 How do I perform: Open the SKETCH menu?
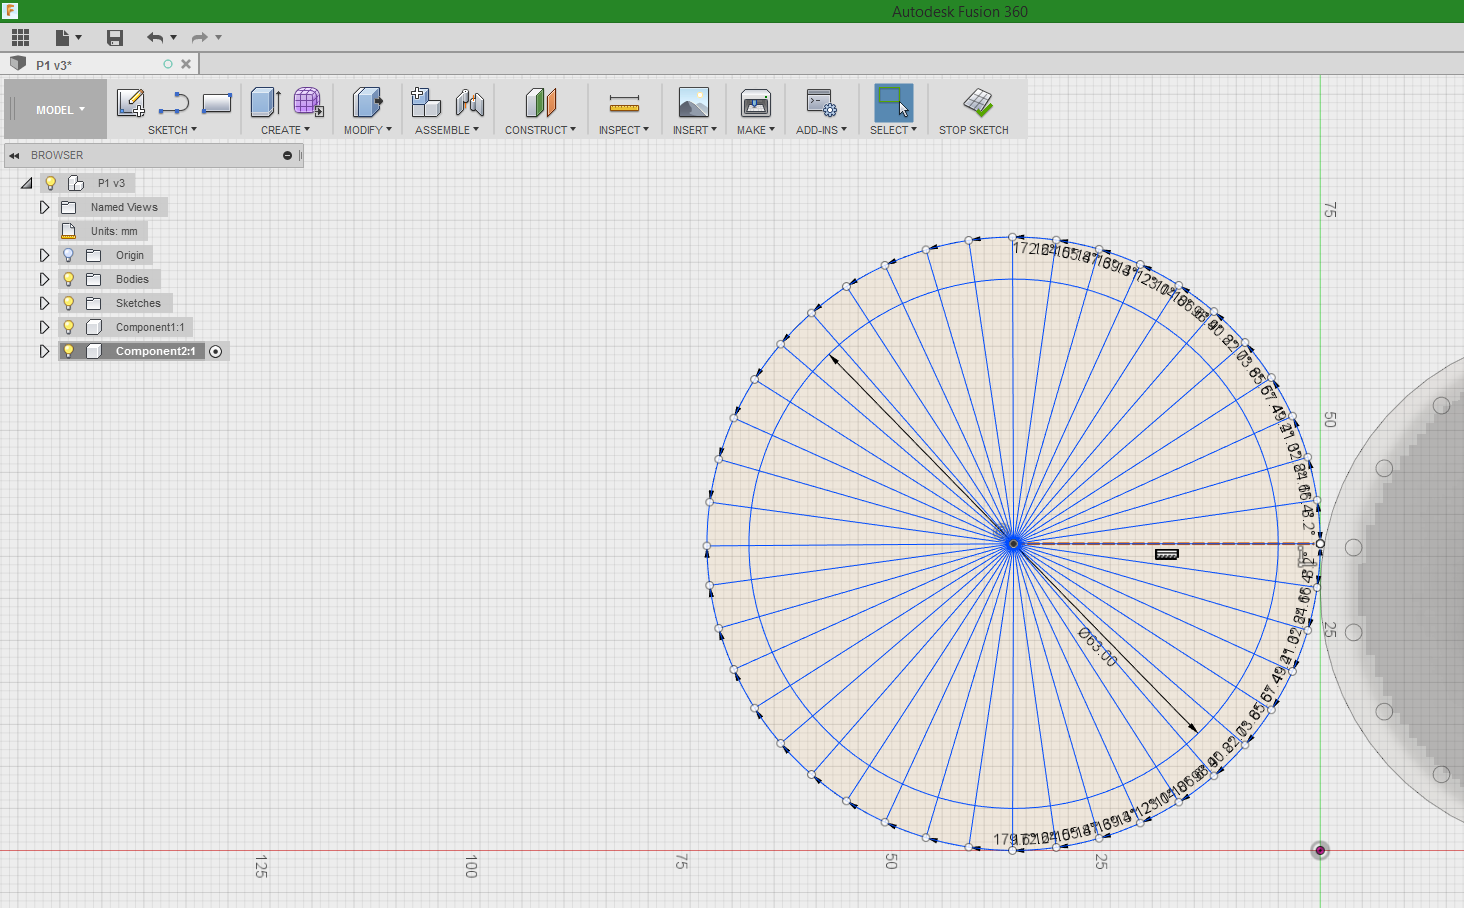tap(172, 130)
